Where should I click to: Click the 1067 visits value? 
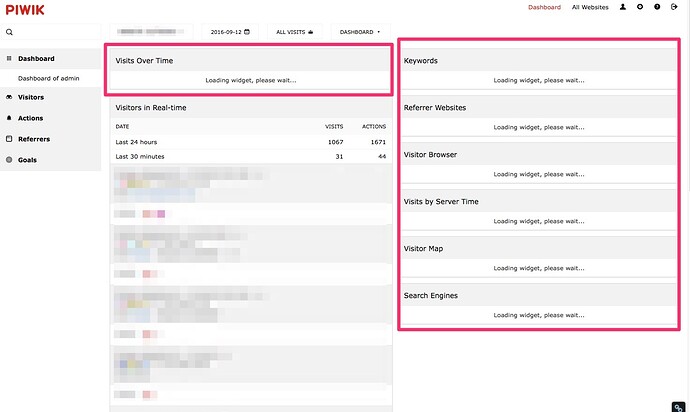coord(335,142)
